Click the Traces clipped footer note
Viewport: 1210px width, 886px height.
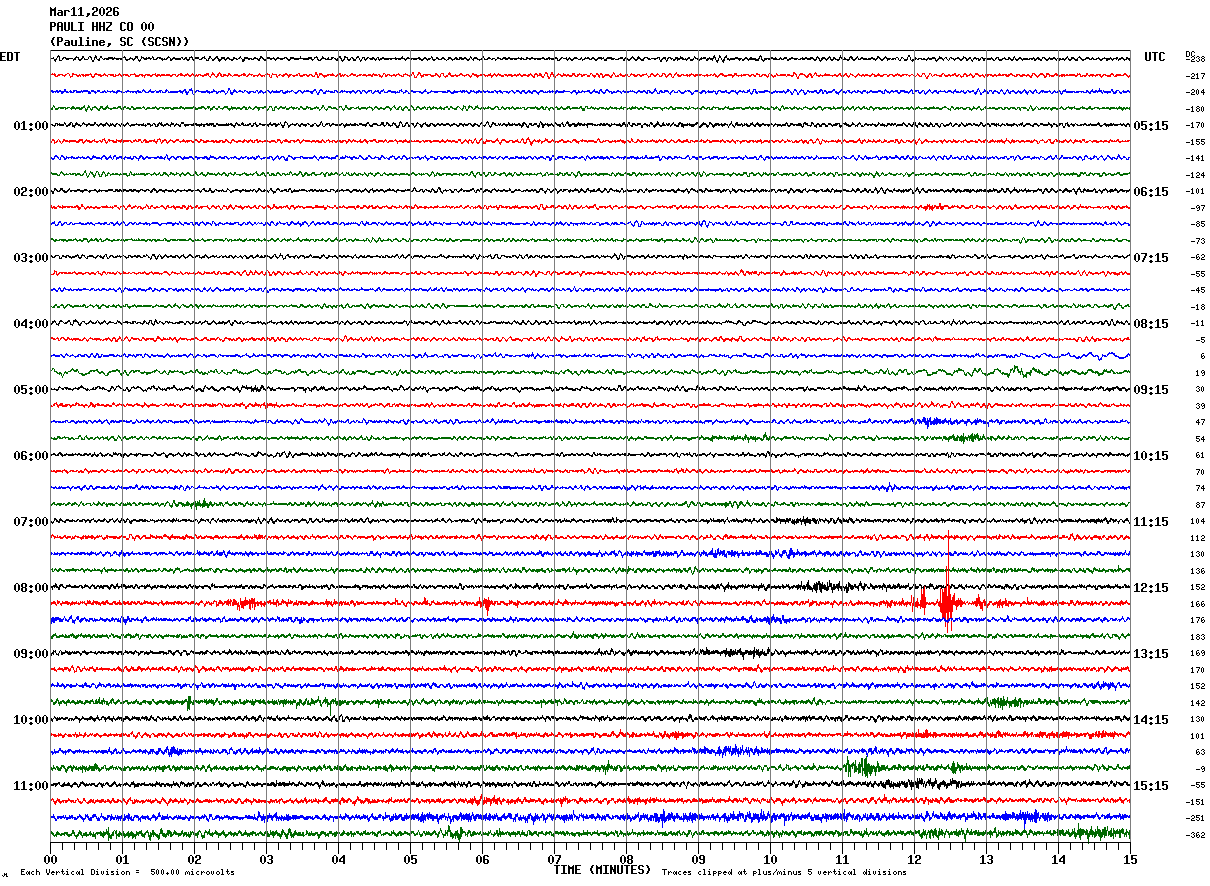click(x=784, y=873)
